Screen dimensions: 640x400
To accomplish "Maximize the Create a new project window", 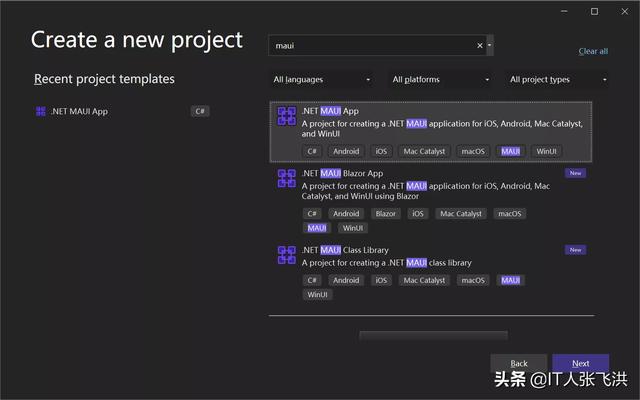I will click(x=595, y=11).
